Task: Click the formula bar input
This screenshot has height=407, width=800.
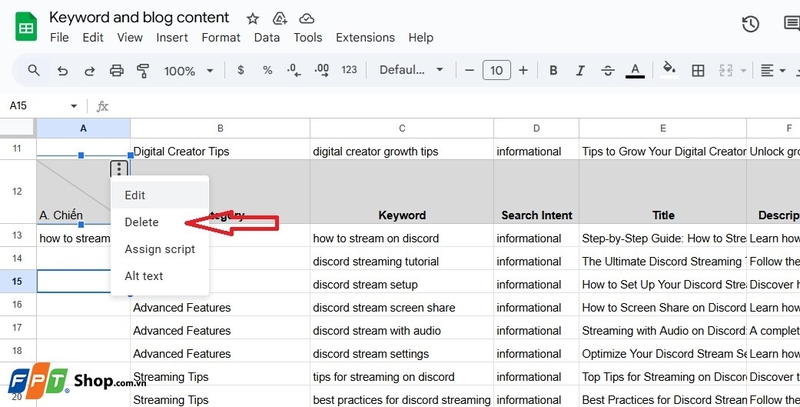Action: point(454,106)
